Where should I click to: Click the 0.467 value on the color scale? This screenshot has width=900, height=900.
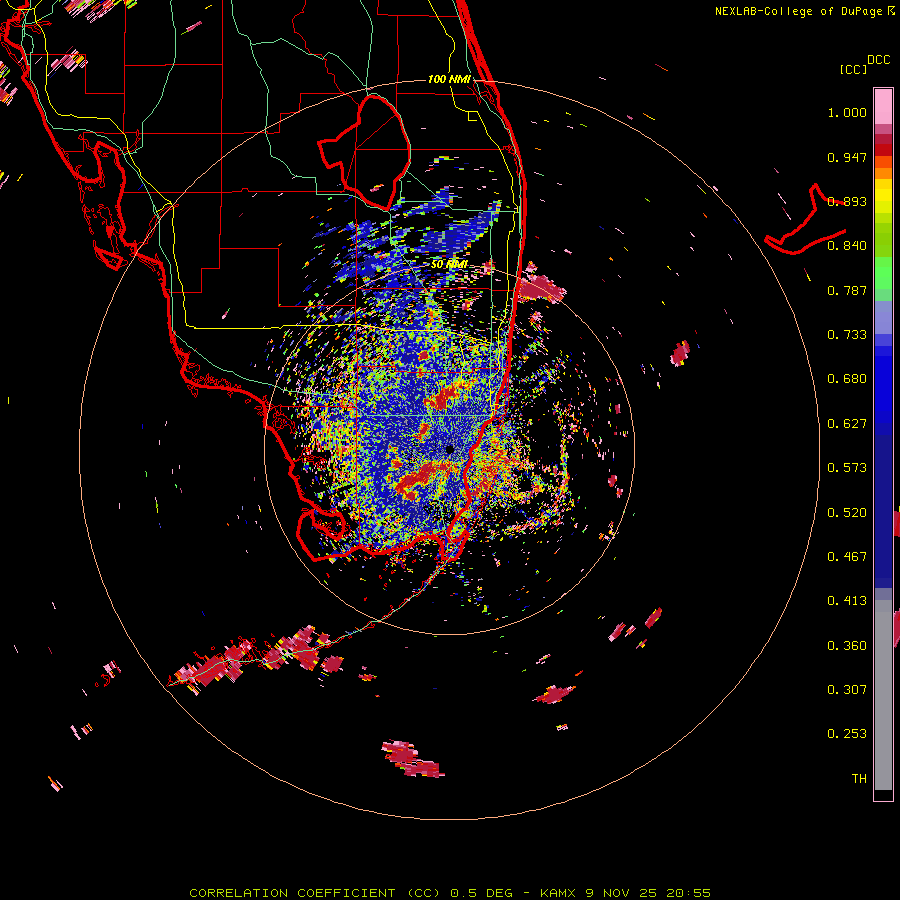pos(847,557)
